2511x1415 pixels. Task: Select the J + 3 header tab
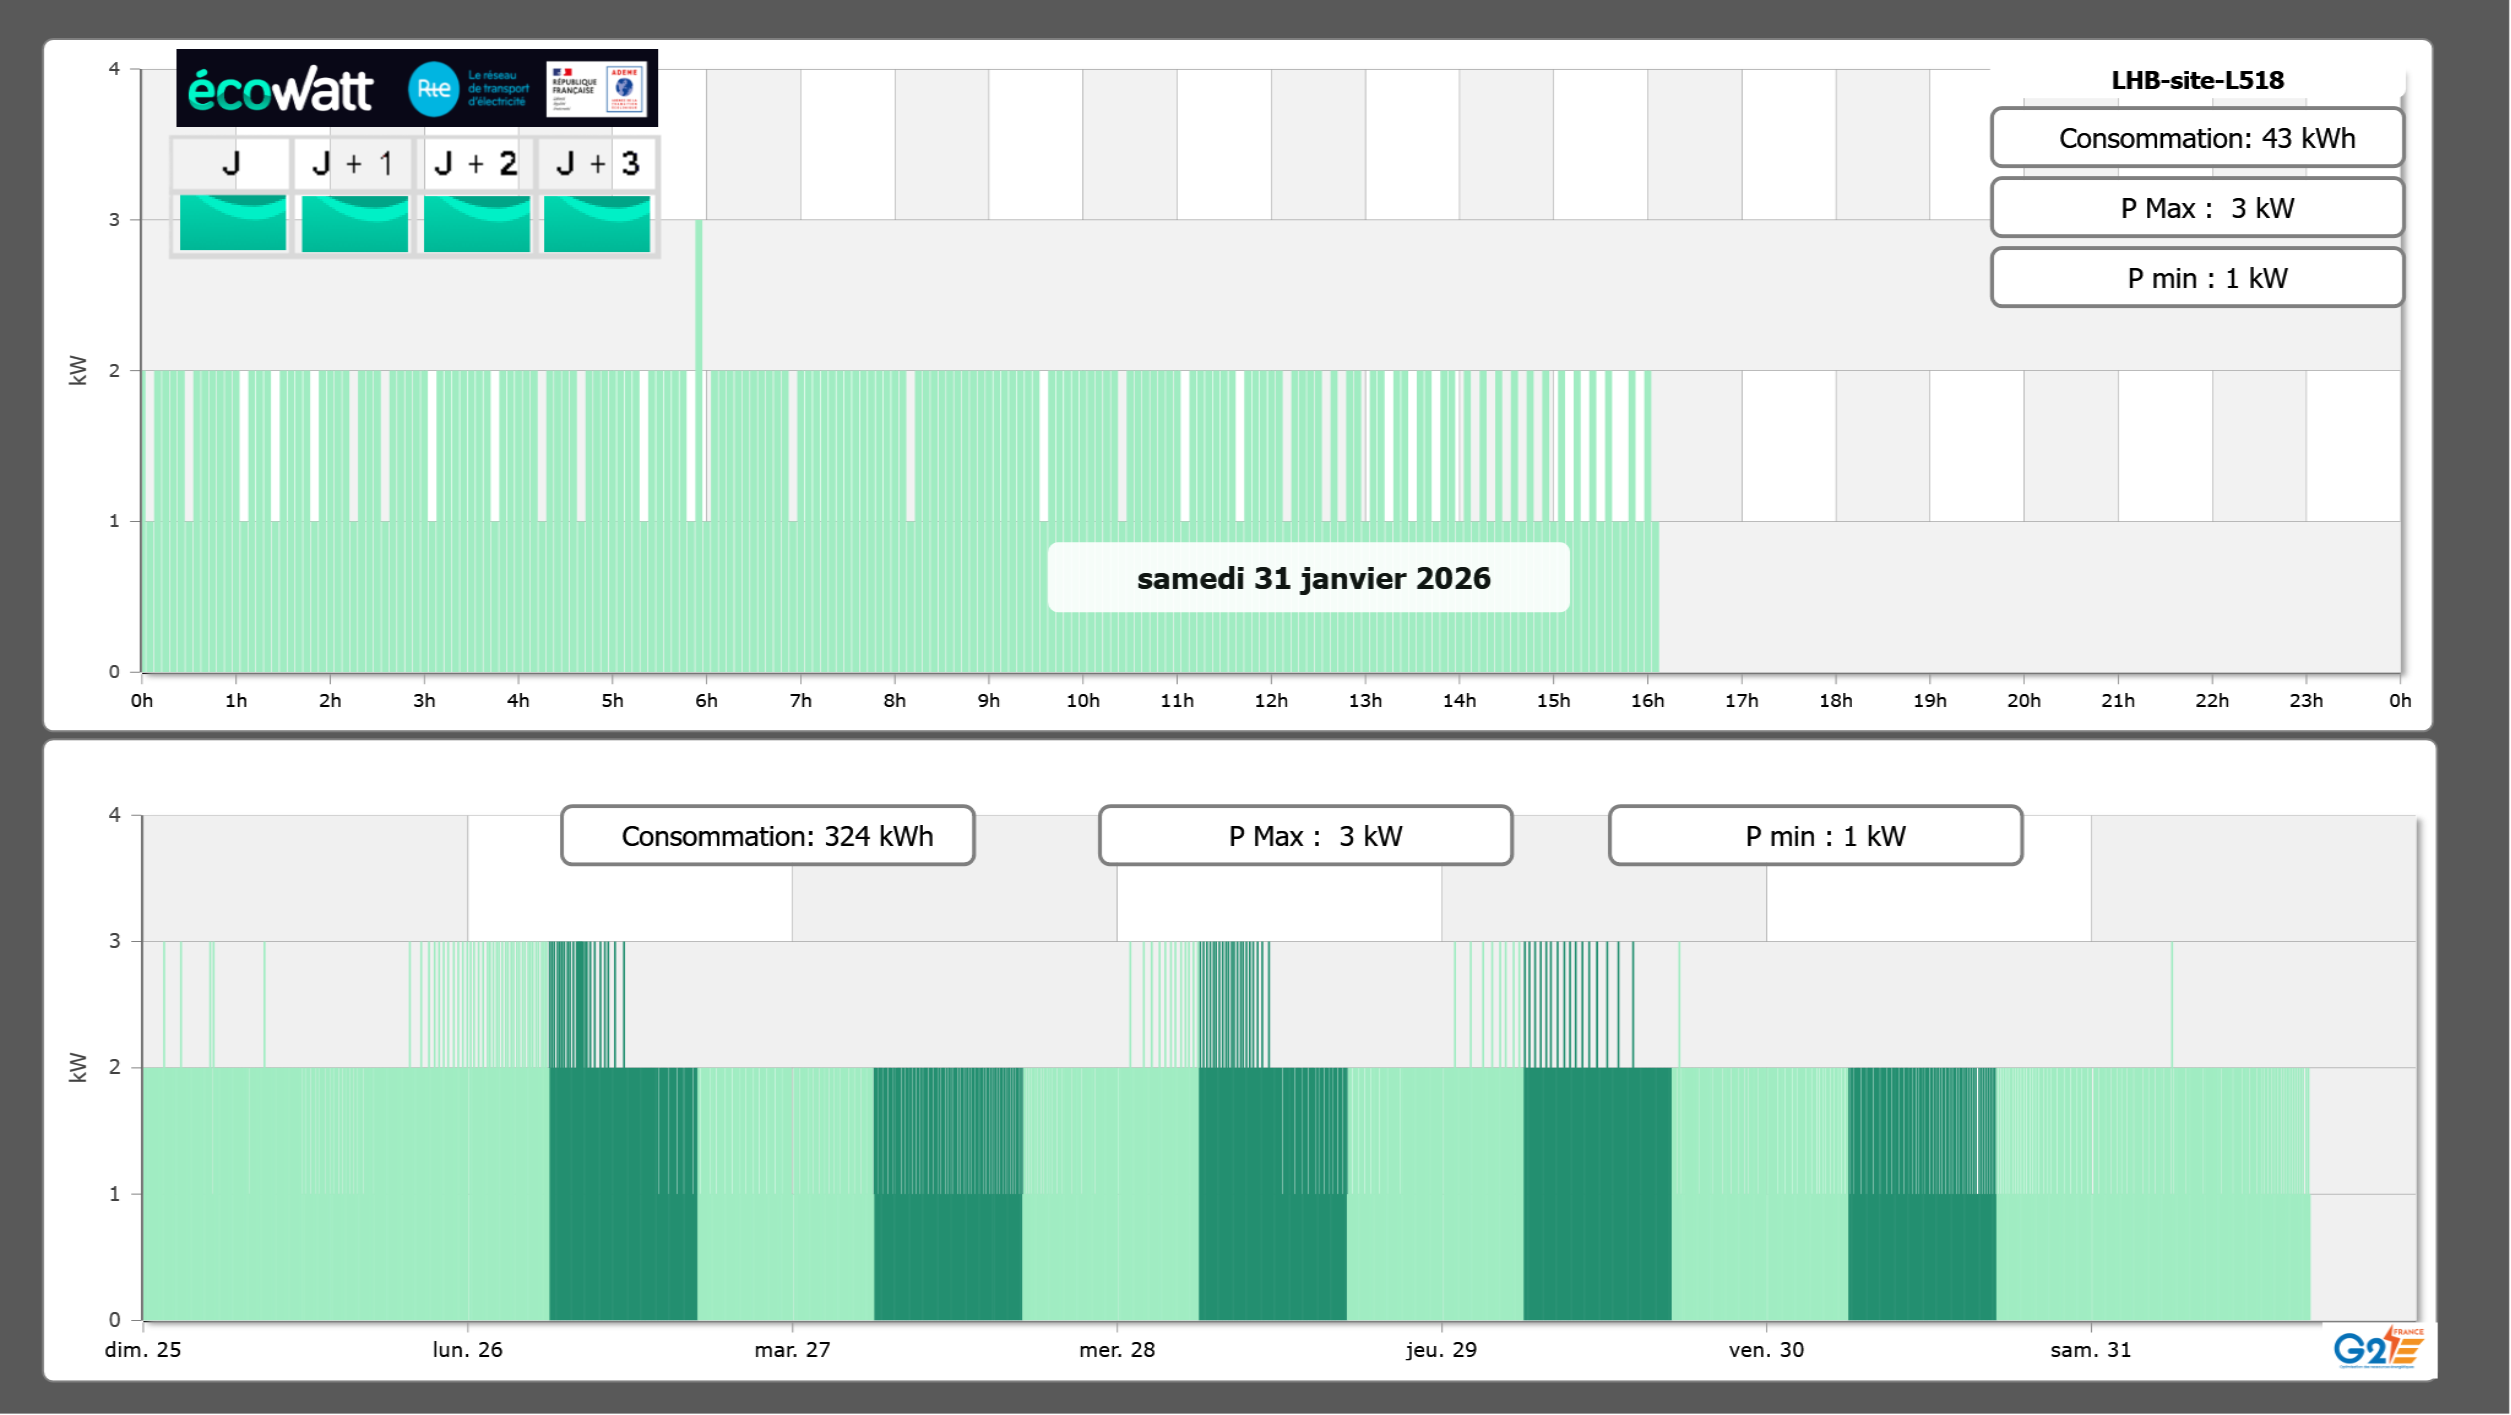[597, 163]
